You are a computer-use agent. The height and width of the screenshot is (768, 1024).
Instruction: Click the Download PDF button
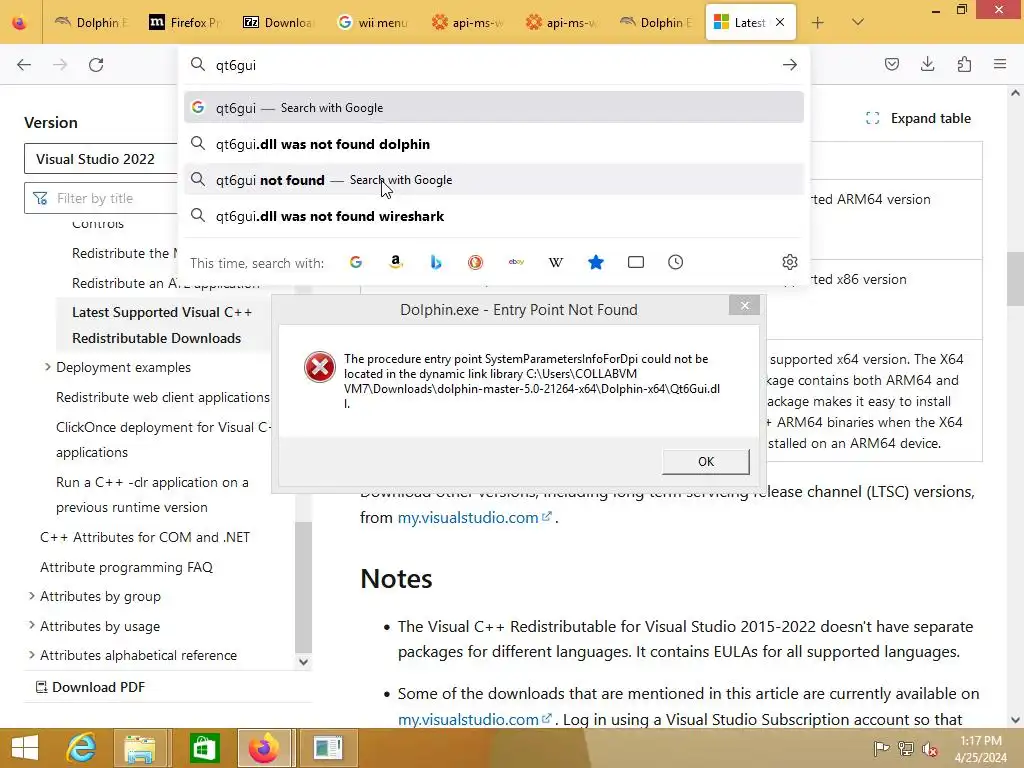tap(90, 687)
